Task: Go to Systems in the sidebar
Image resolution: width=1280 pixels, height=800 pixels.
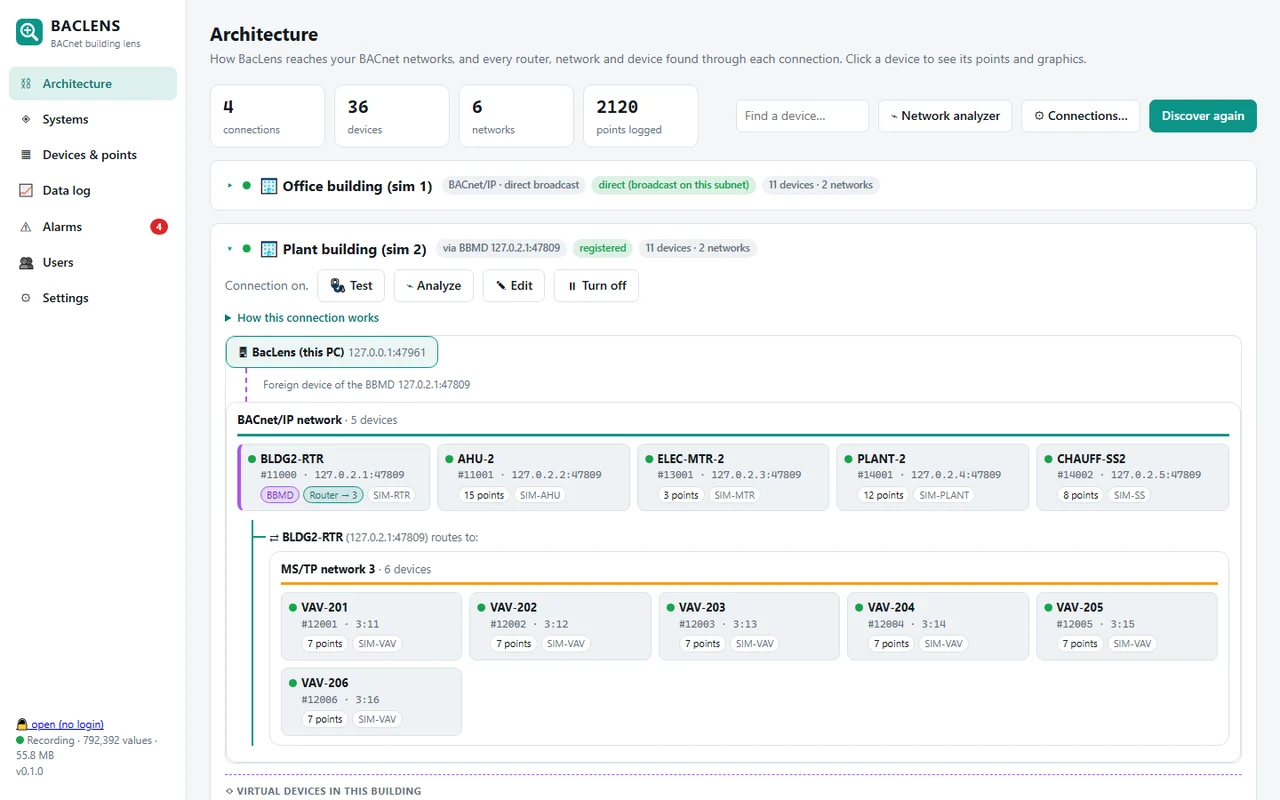Action: click(93, 119)
